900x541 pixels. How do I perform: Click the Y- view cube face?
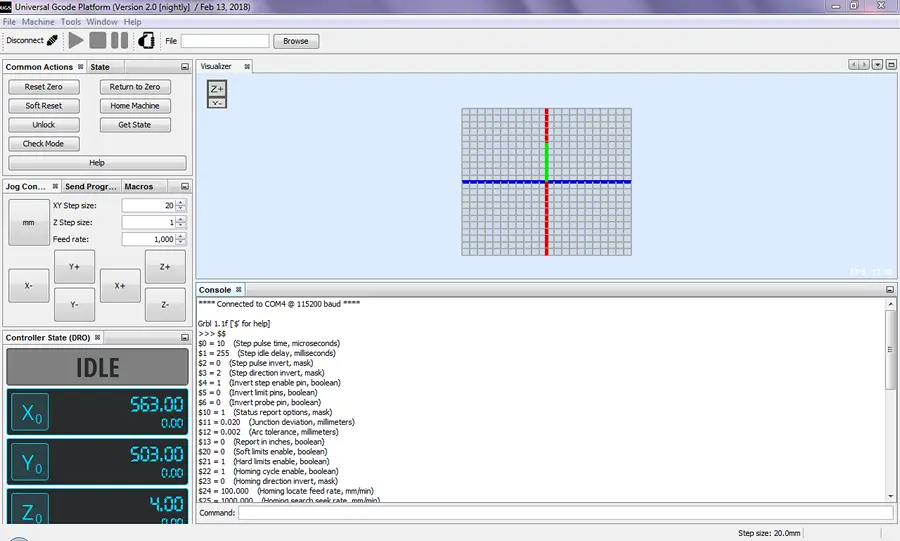(217, 103)
